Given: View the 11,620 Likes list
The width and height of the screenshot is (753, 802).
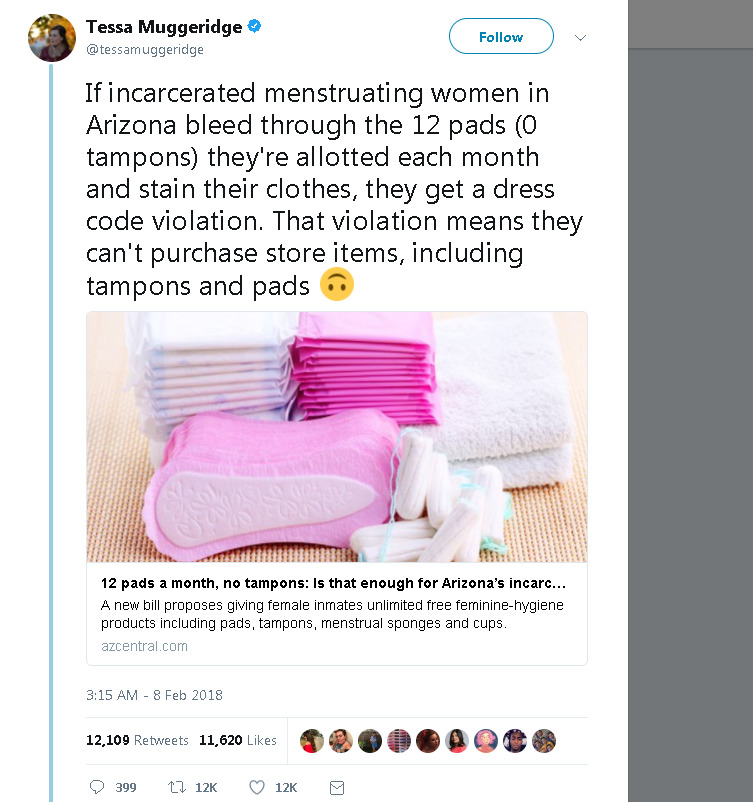Looking at the screenshot, I should [238, 740].
